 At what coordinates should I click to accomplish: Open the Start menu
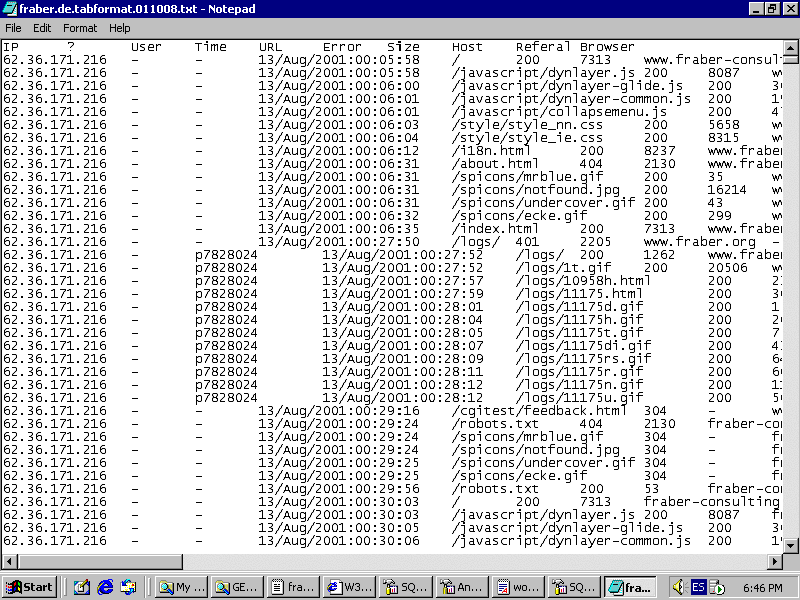coord(30,587)
